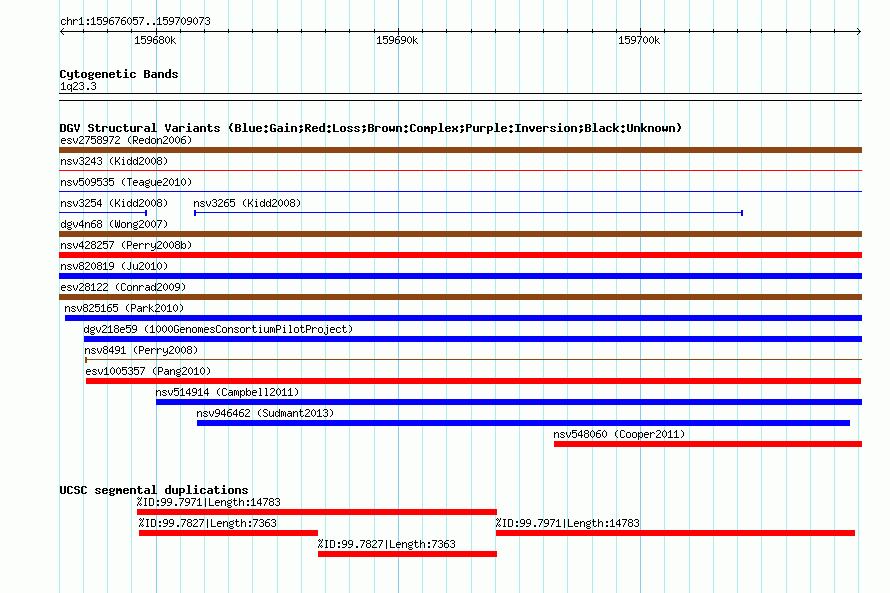This screenshot has height=593, width=890.
Task: Click the thin blue nsv3265 span line
Action: [x=468, y=213]
